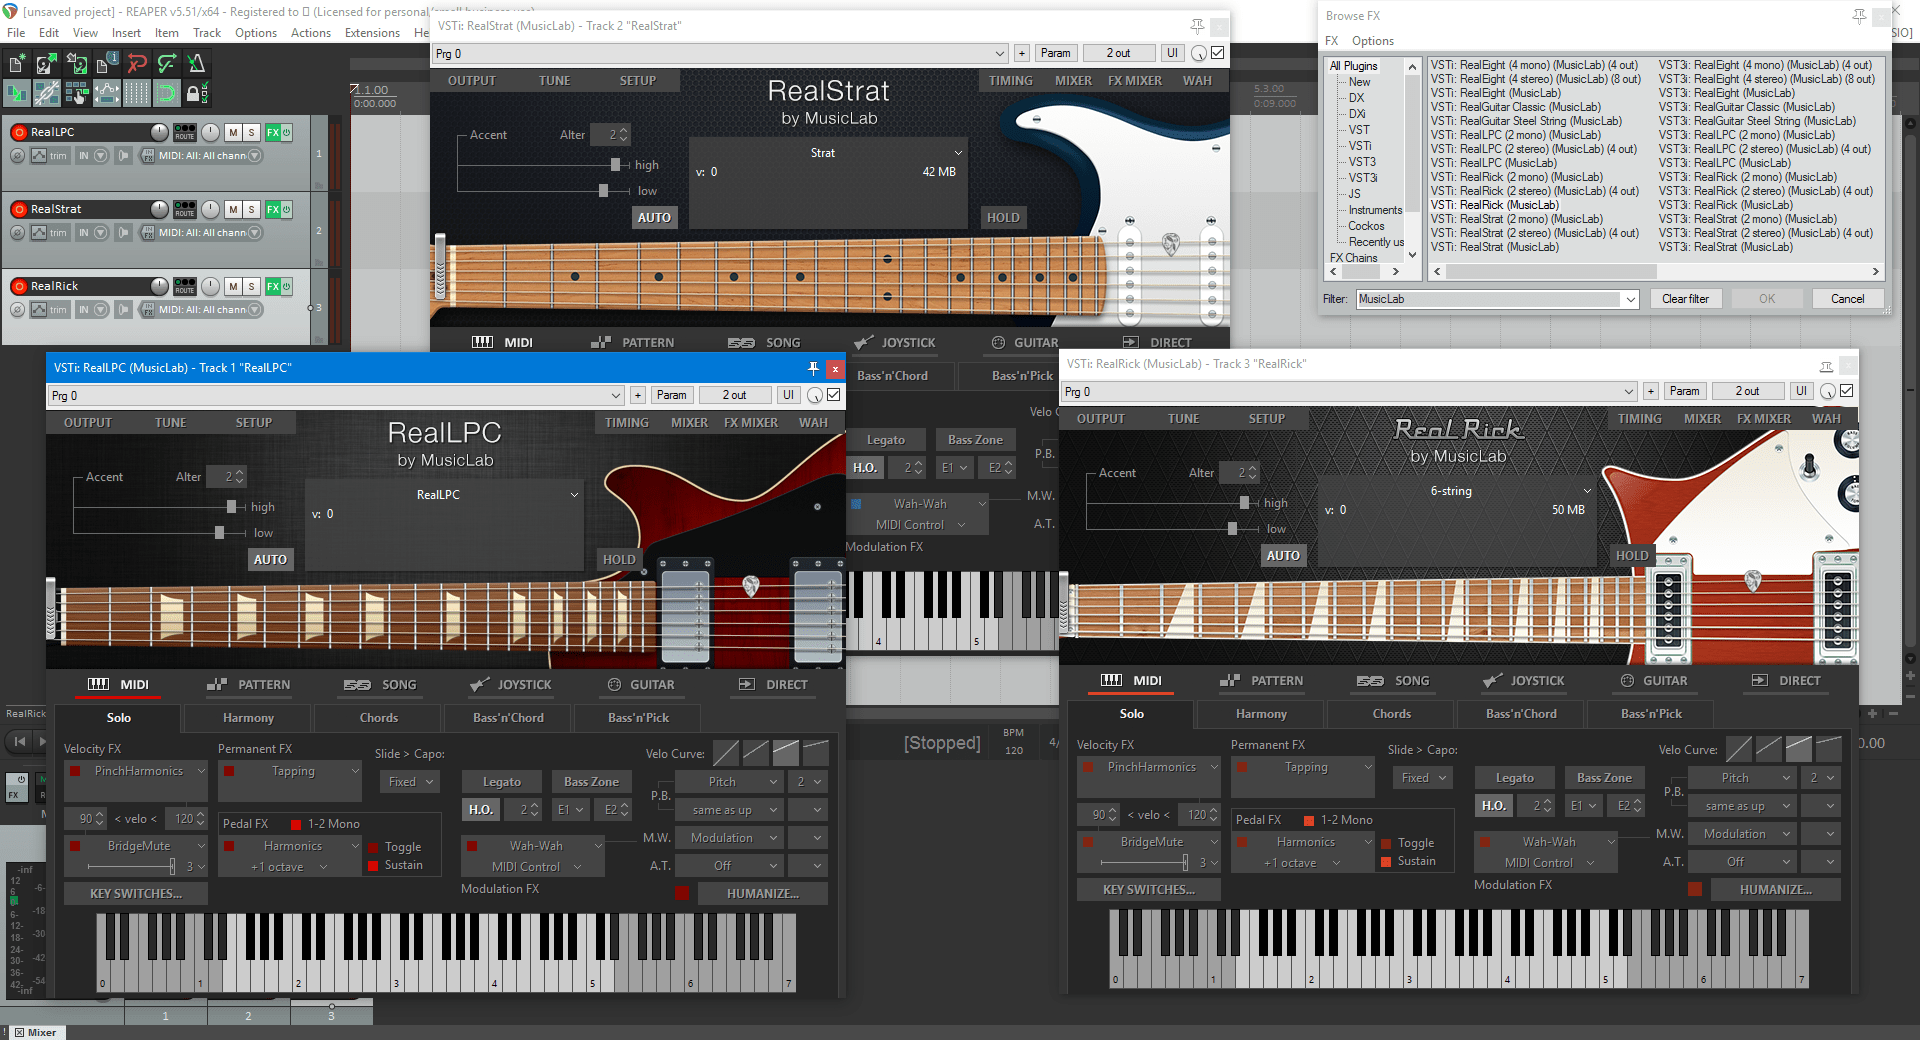The image size is (1920, 1040).
Task: Select the first Velo Curve shape in RealLPC
Action: tap(726, 752)
